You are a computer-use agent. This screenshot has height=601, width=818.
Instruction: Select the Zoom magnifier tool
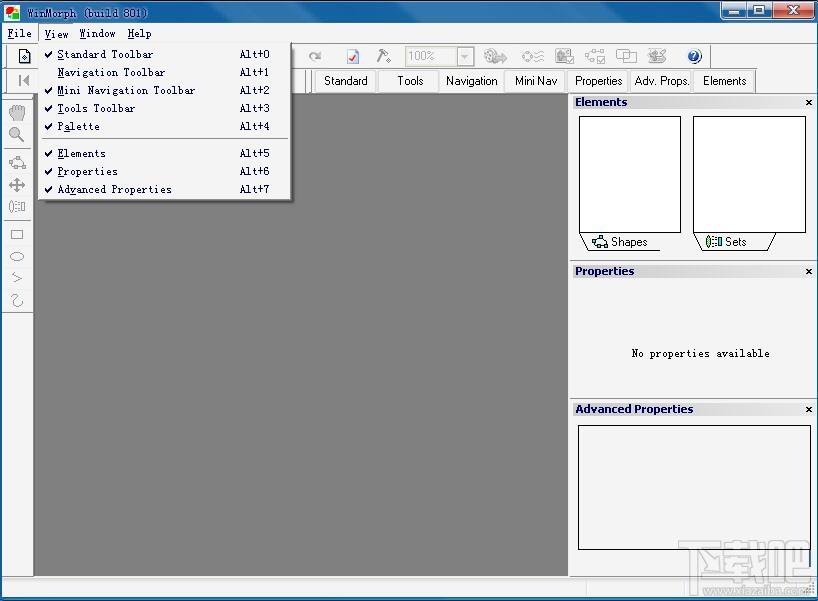(17, 135)
